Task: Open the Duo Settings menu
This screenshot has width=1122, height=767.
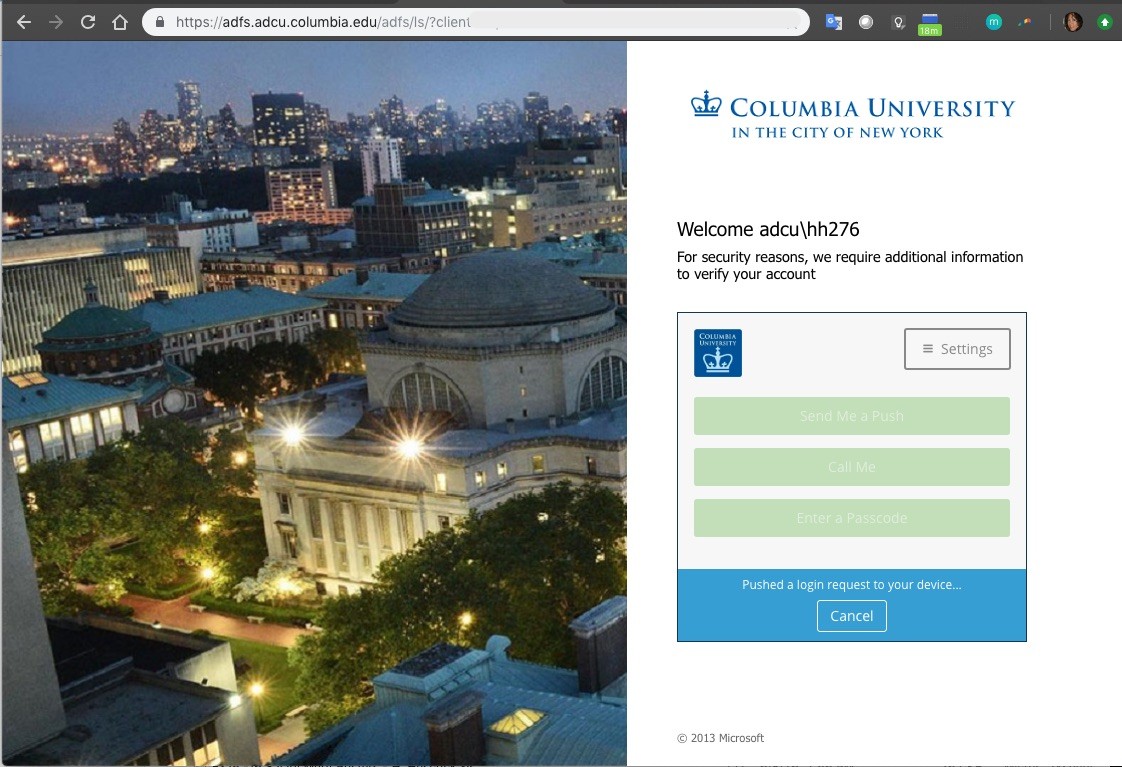Action: click(x=957, y=349)
